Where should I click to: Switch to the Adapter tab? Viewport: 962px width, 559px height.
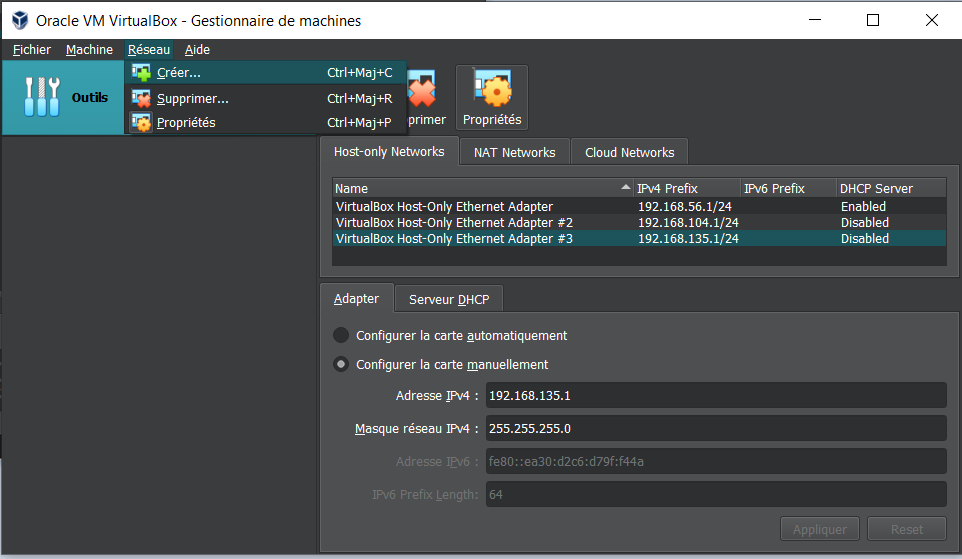coord(356,299)
